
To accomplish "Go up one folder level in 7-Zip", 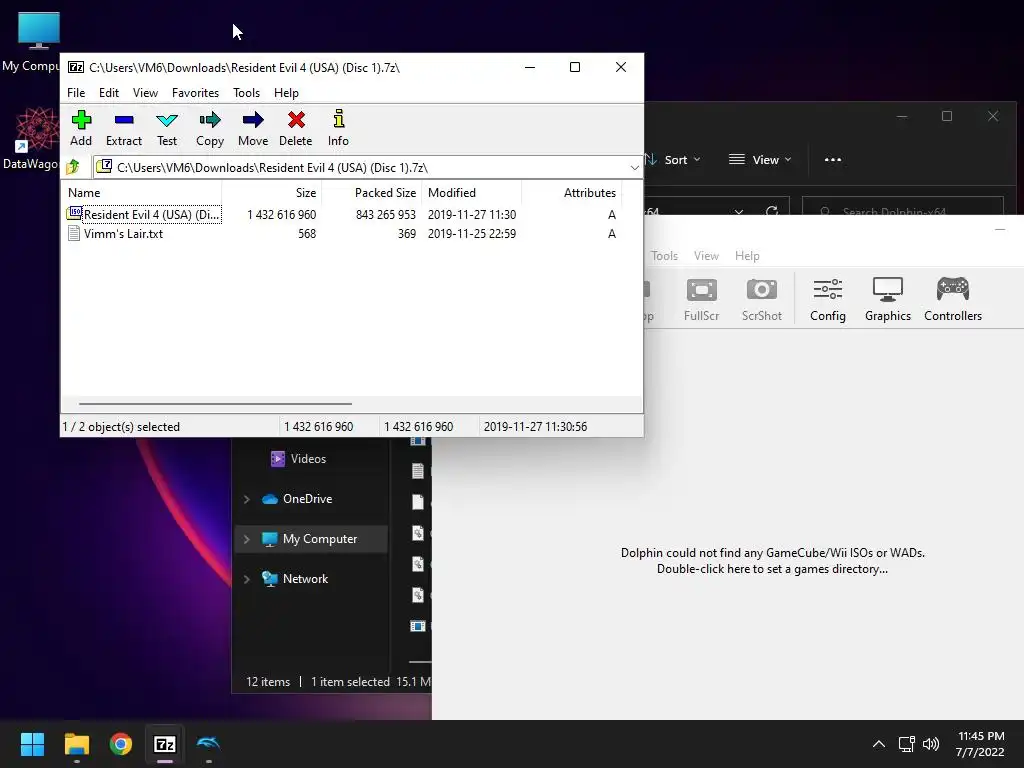I will (73, 167).
